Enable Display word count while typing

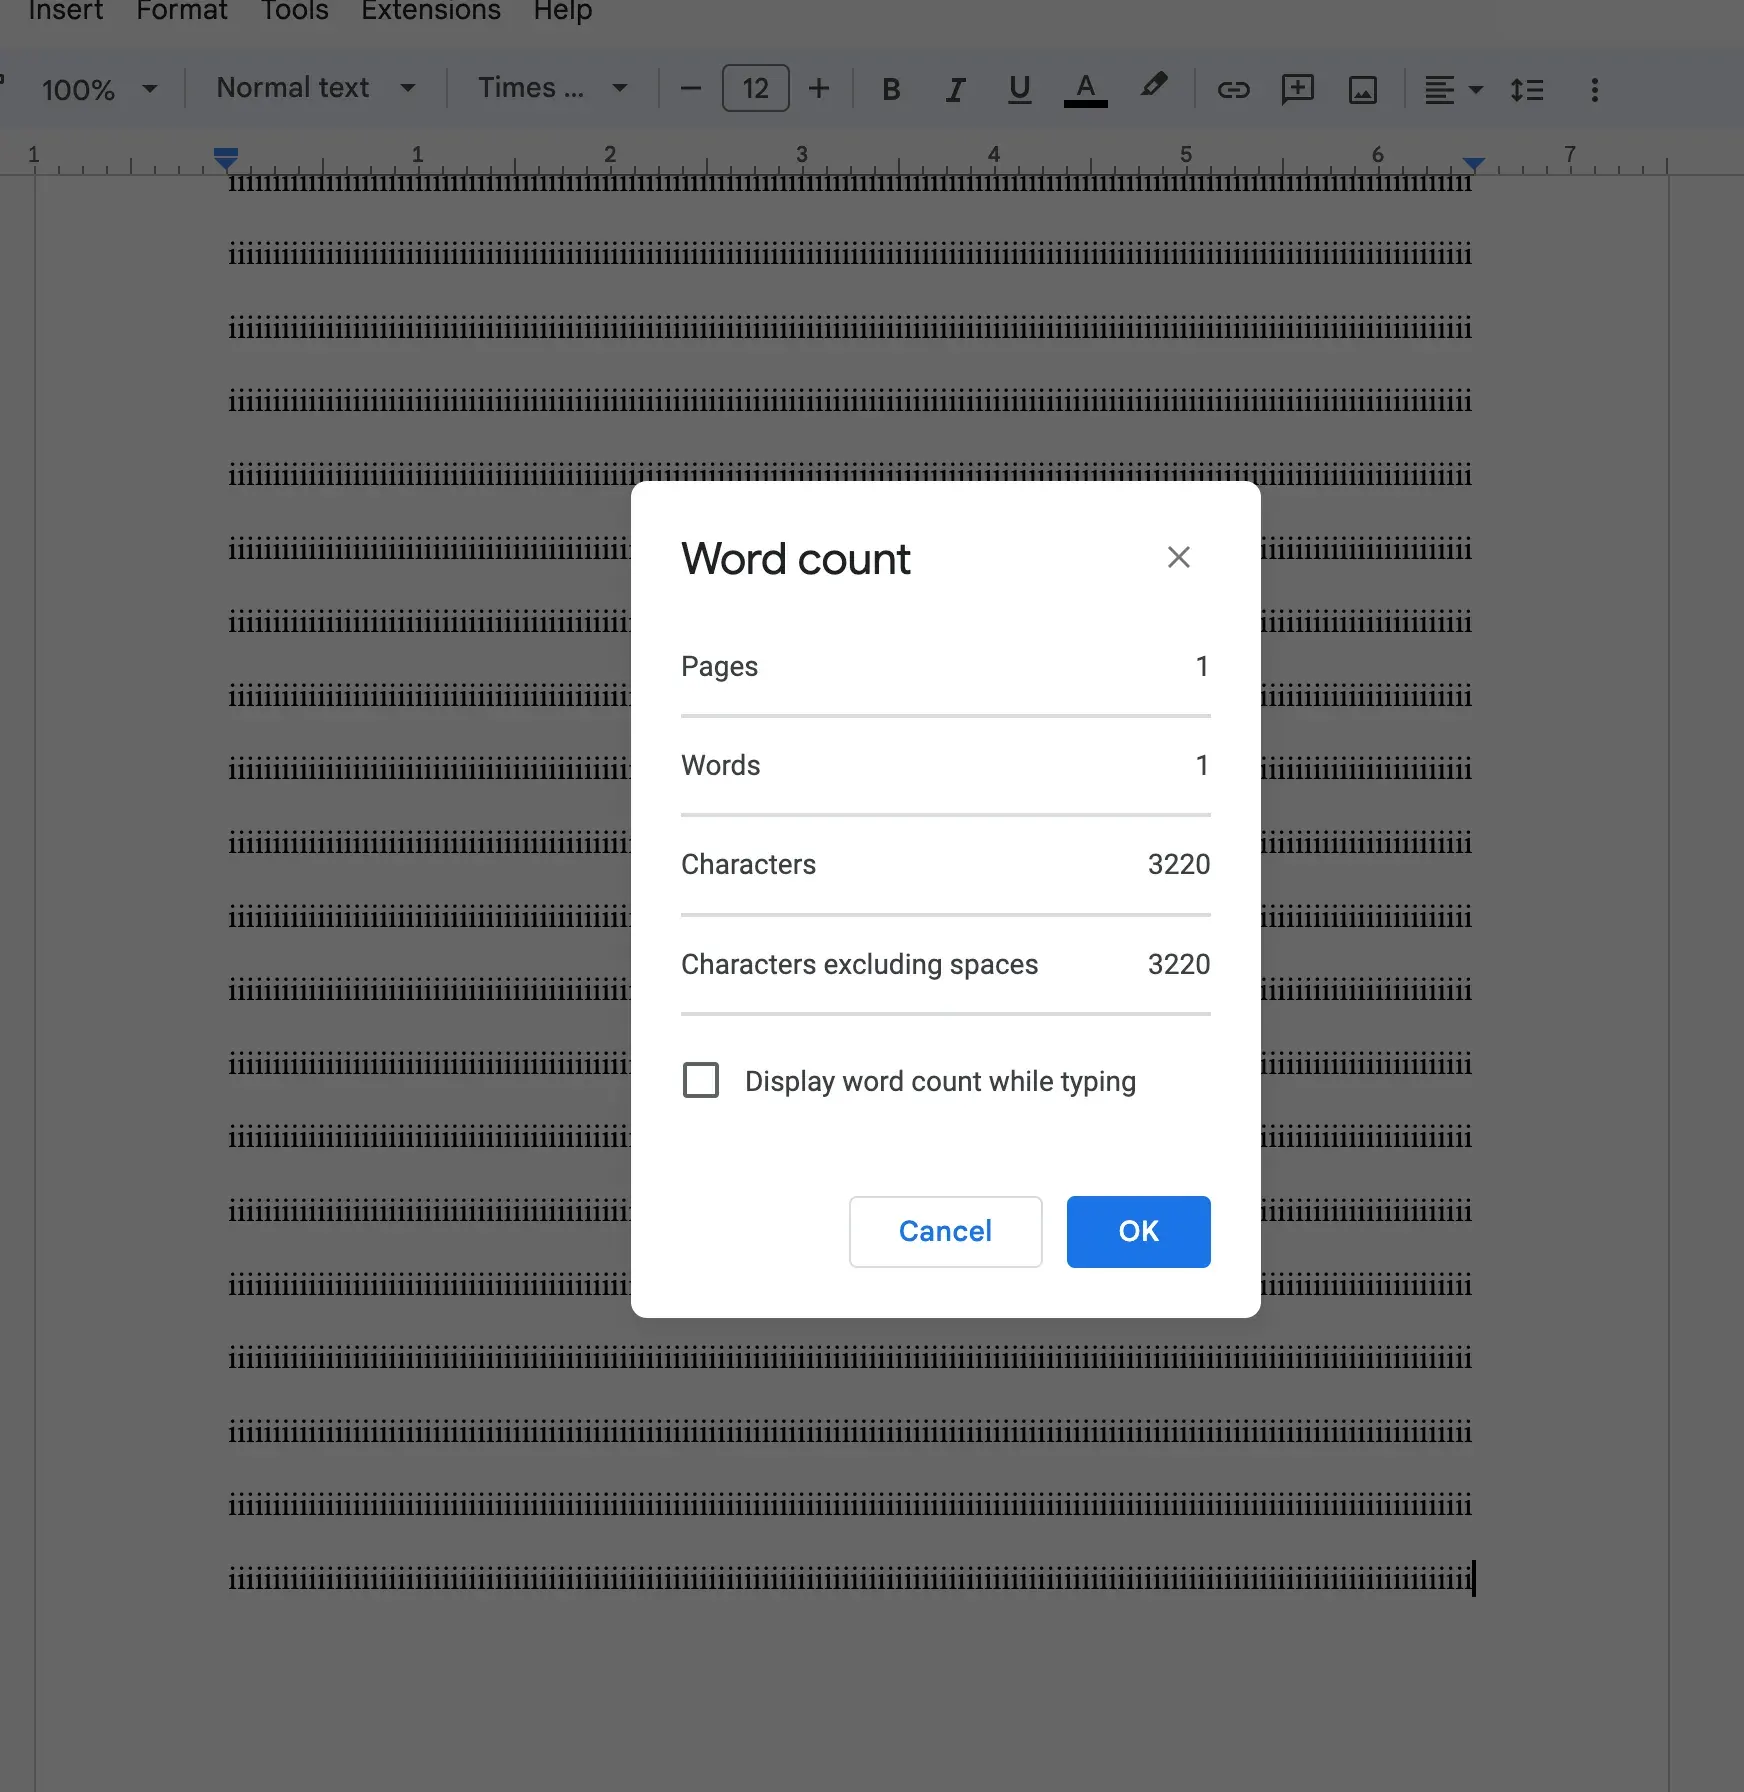click(x=700, y=1080)
